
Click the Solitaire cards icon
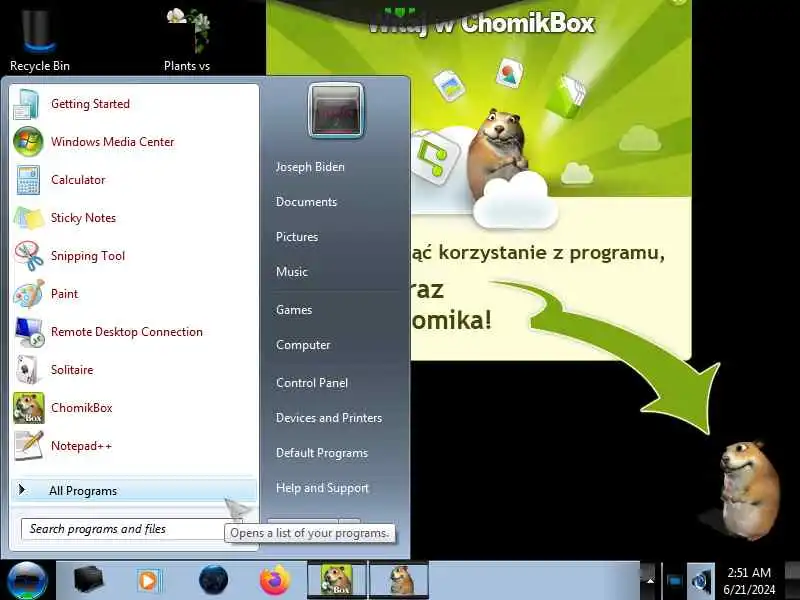tap(28, 369)
